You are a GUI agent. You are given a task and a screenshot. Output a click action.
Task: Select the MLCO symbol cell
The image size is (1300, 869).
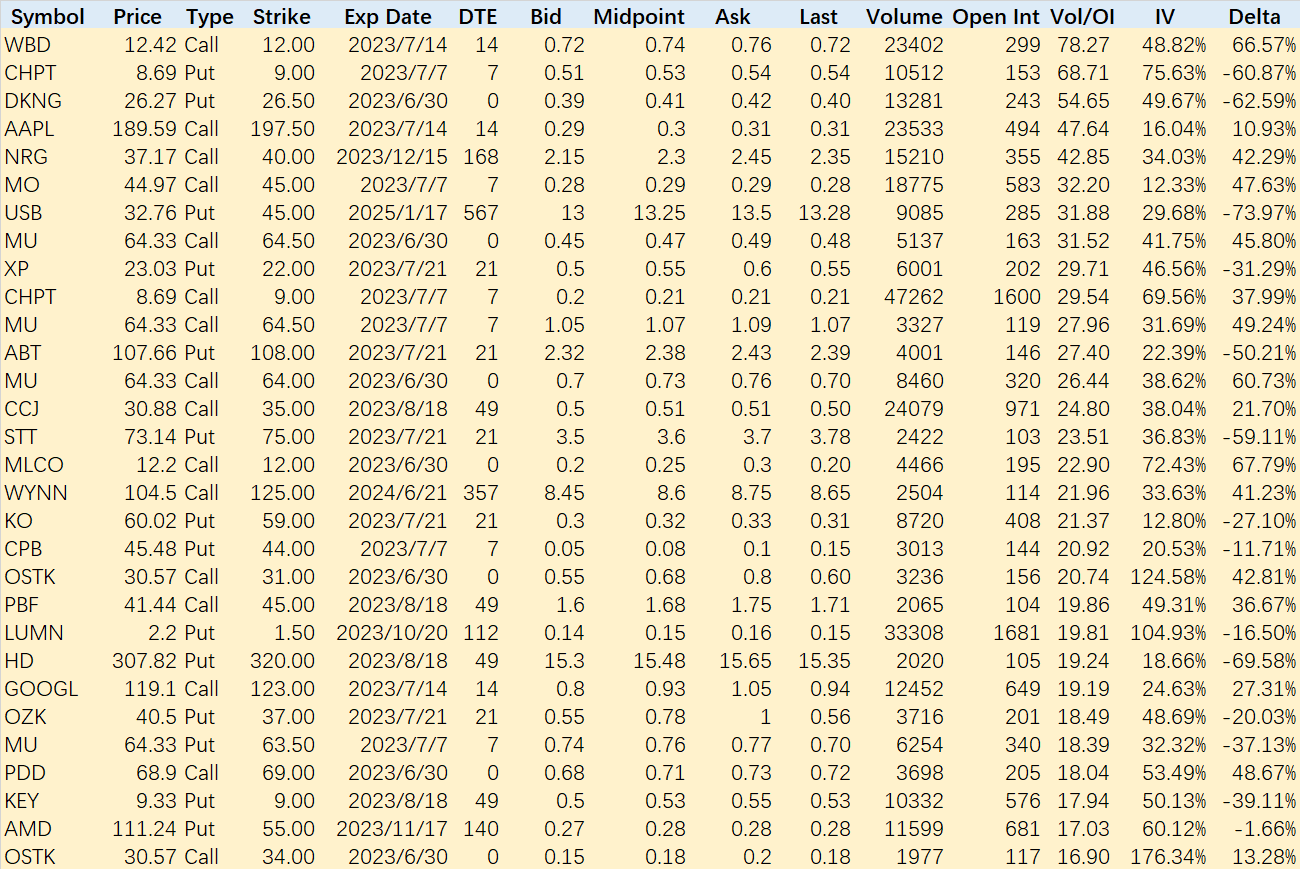coord(33,465)
